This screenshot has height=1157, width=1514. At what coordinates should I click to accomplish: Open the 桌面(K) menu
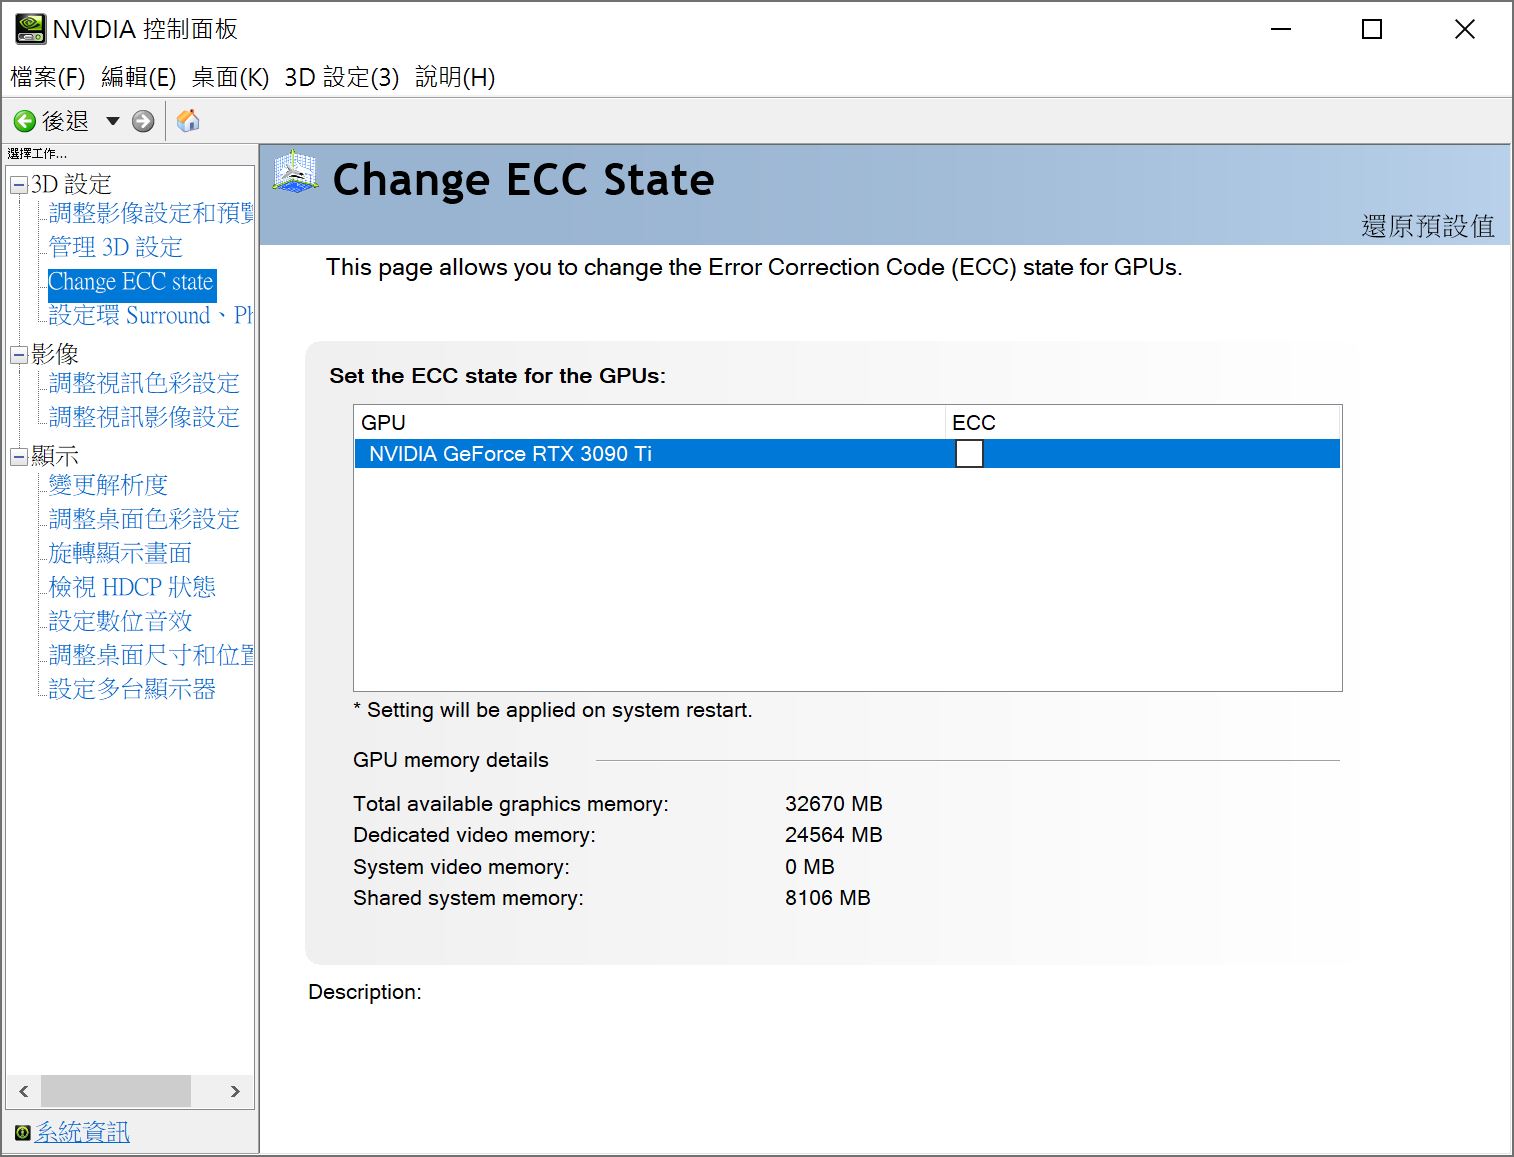tap(230, 77)
